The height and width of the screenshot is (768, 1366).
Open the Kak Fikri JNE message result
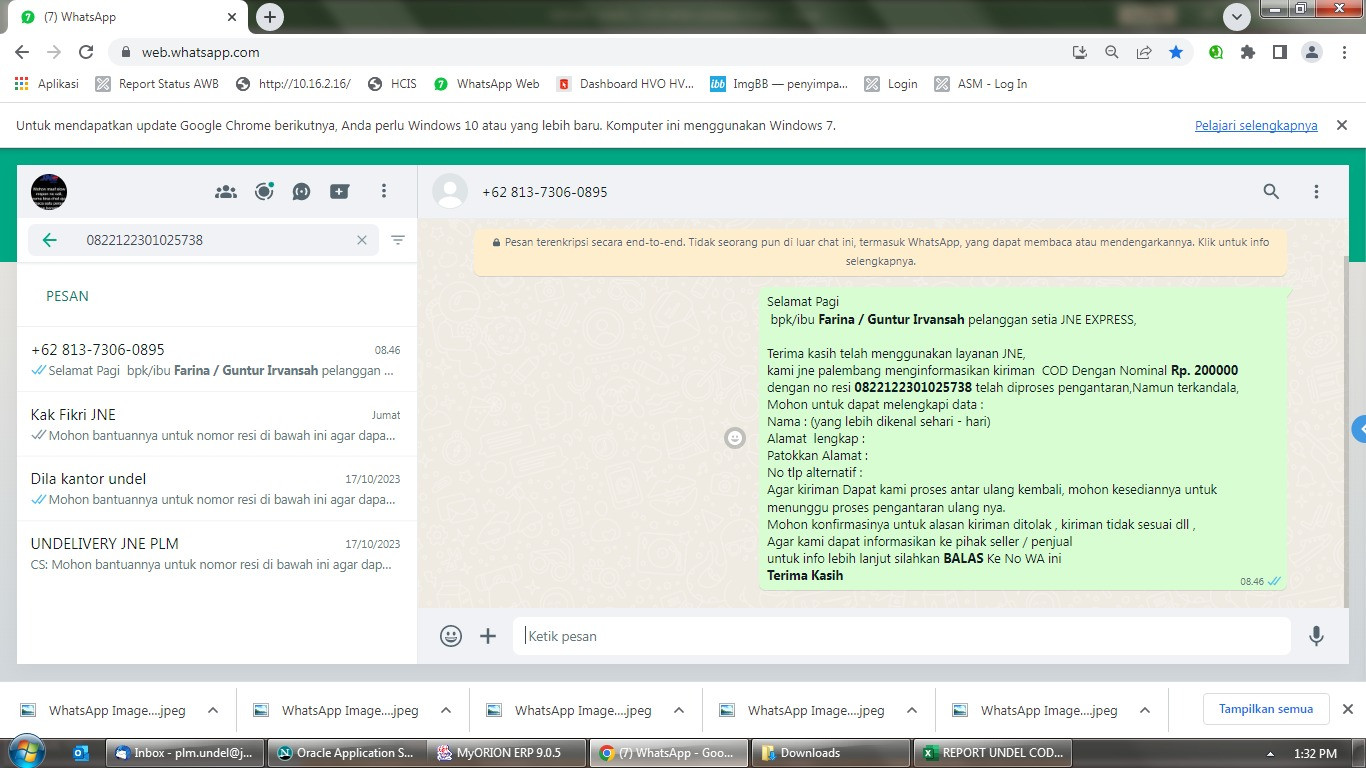point(216,424)
